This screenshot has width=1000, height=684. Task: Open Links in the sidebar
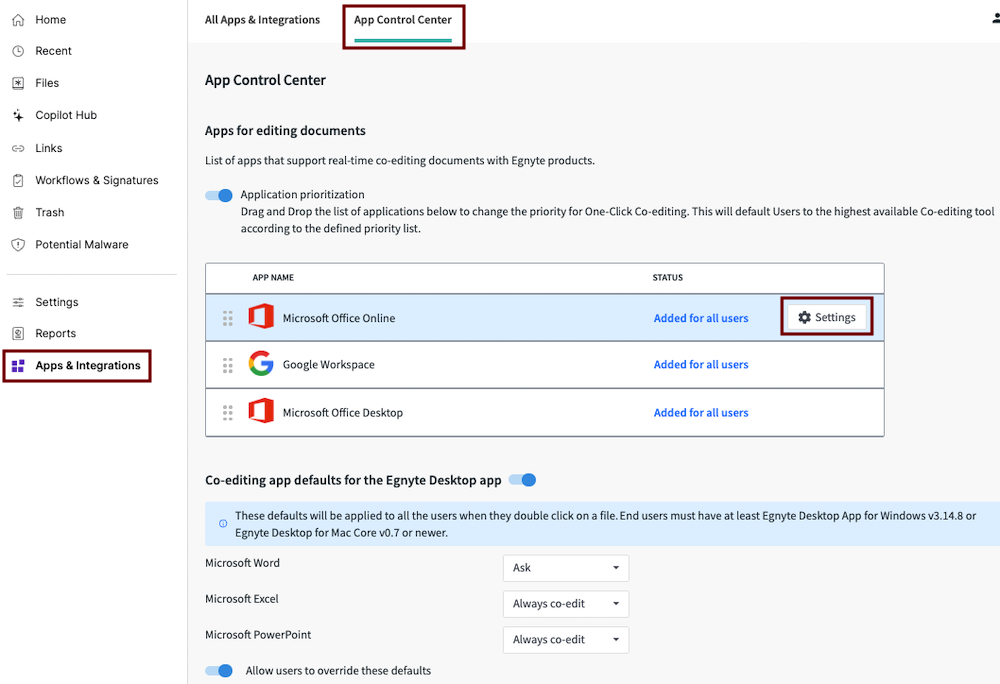pyautogui.click(x=49, y=148)
